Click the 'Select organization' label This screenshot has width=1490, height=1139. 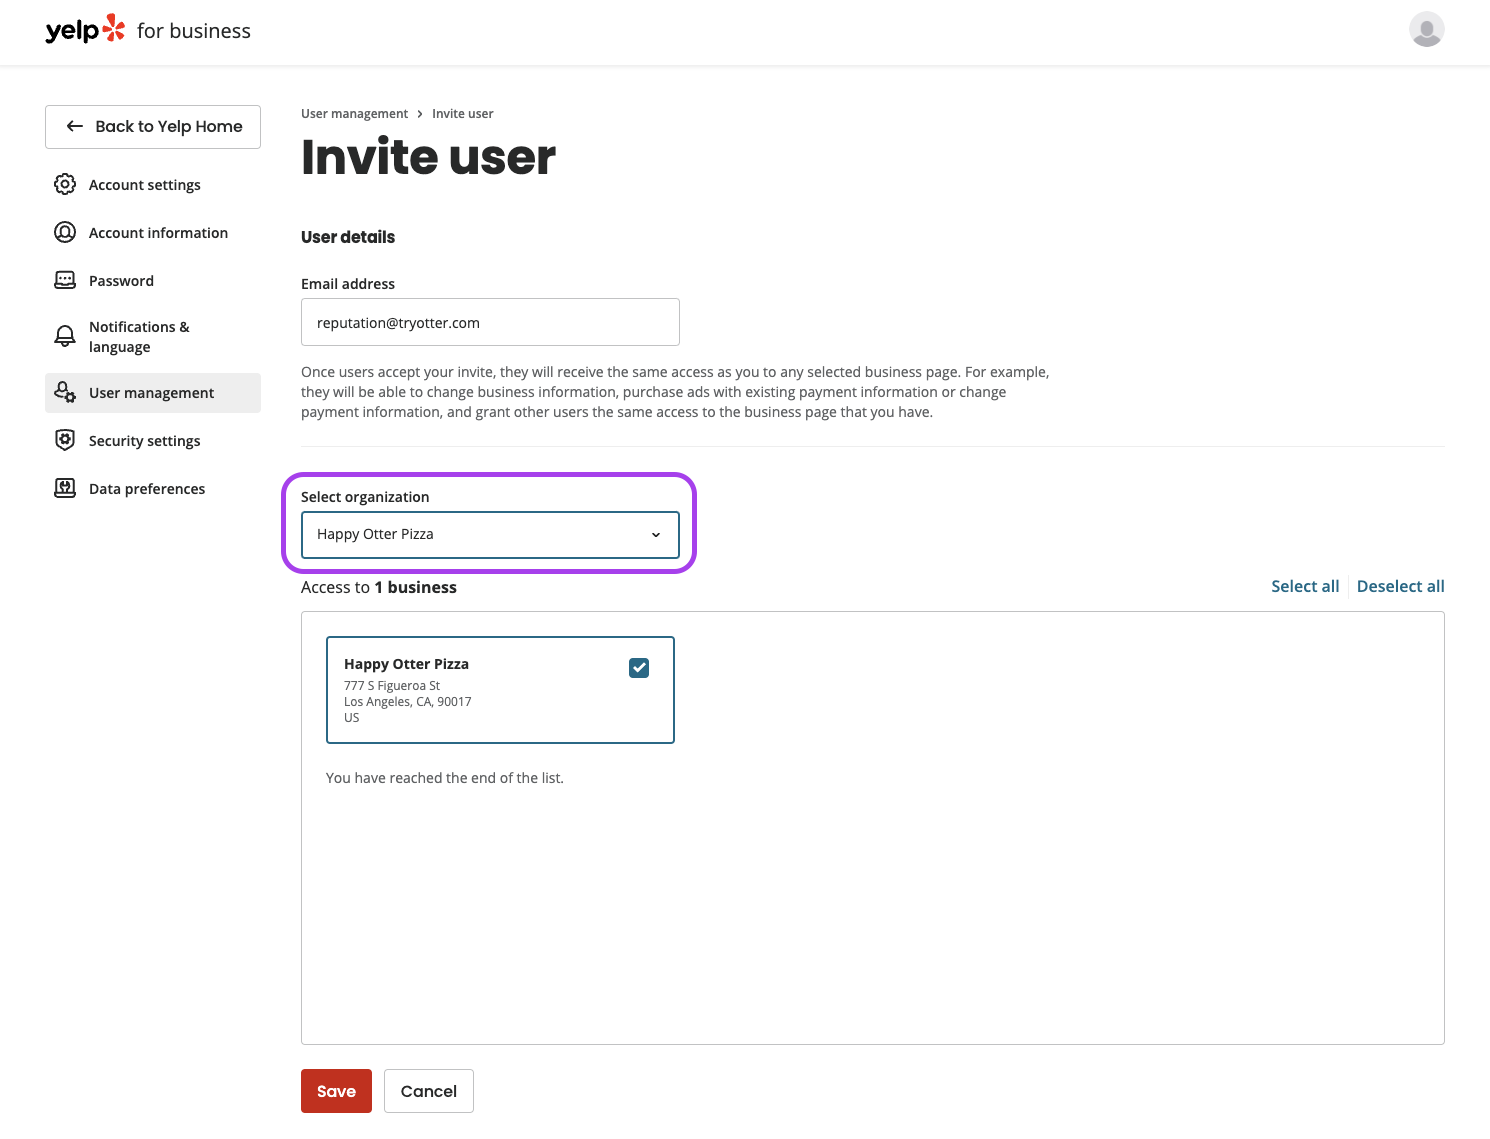coord(365,497)
